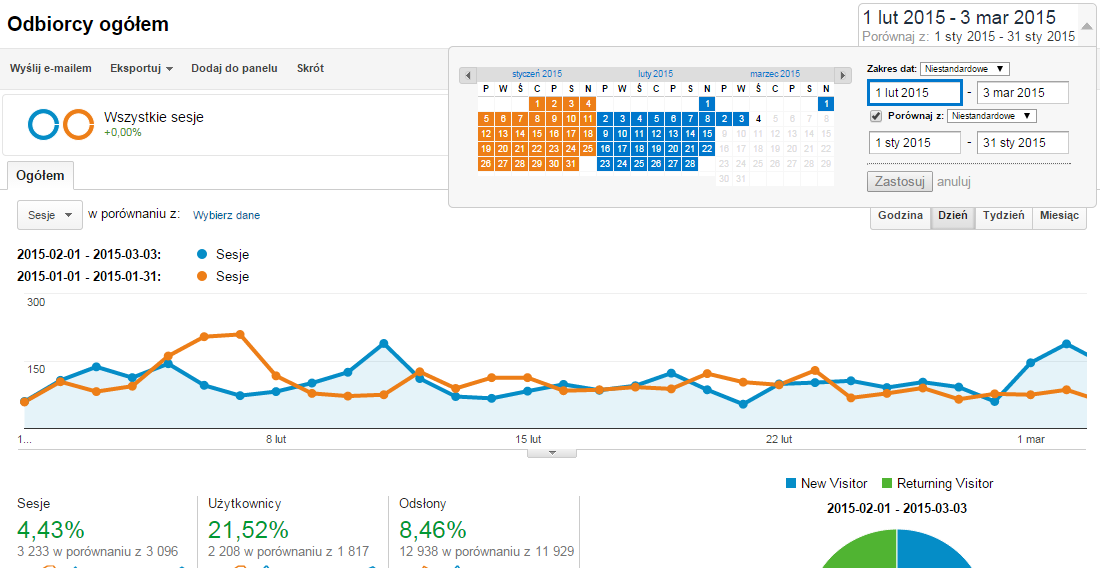
Task: Open the Eksportuj menu
Action: point(141,68)
